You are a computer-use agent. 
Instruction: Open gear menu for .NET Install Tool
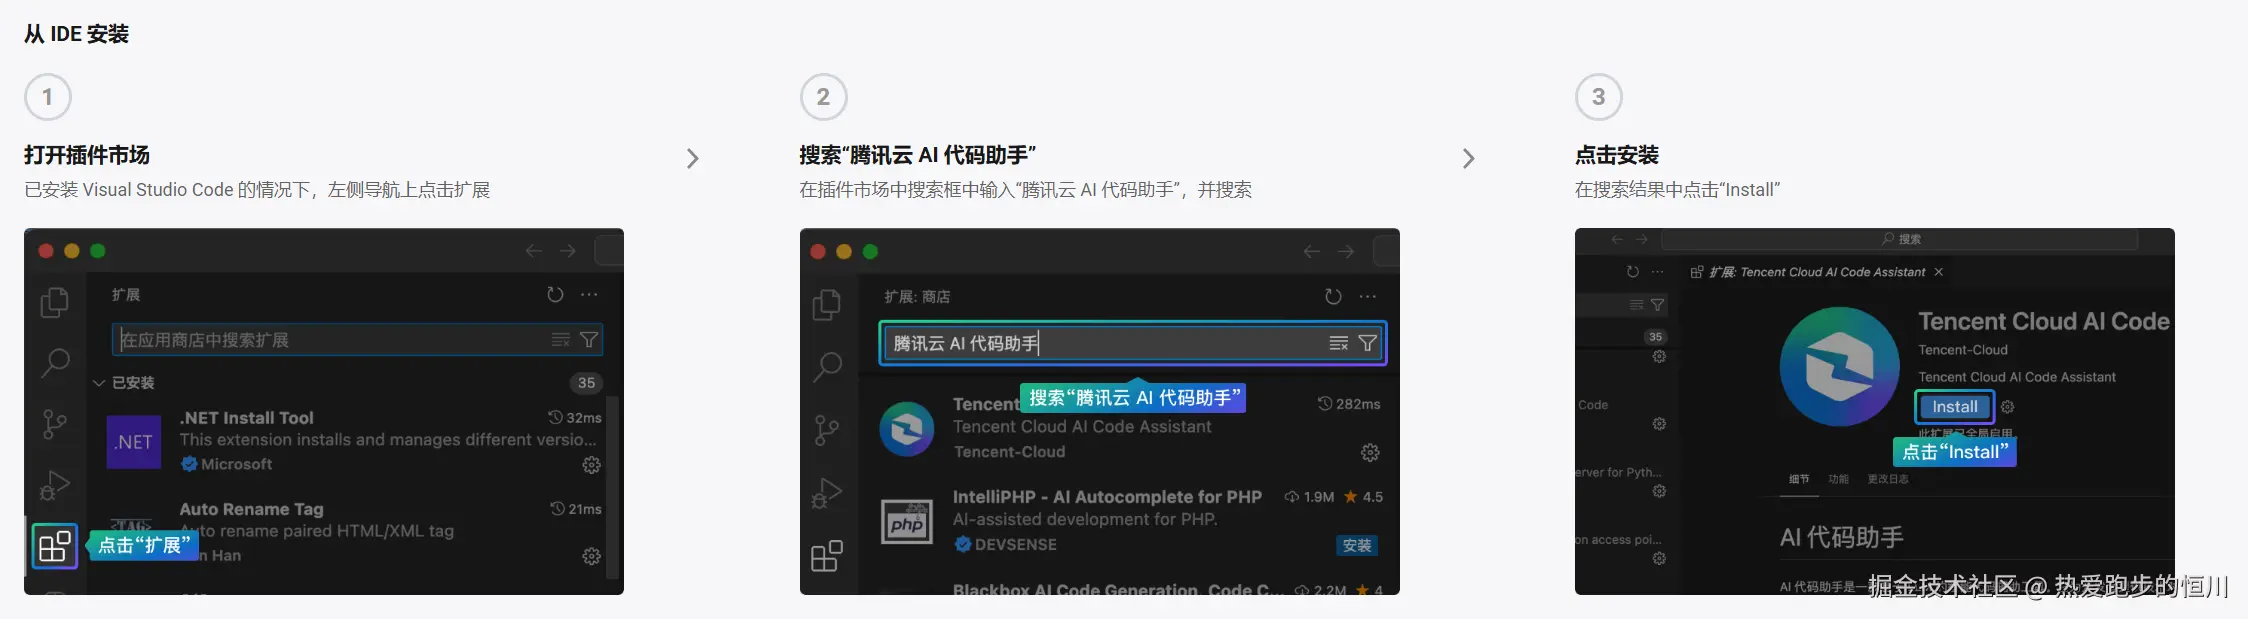click(x=591, y=465)
